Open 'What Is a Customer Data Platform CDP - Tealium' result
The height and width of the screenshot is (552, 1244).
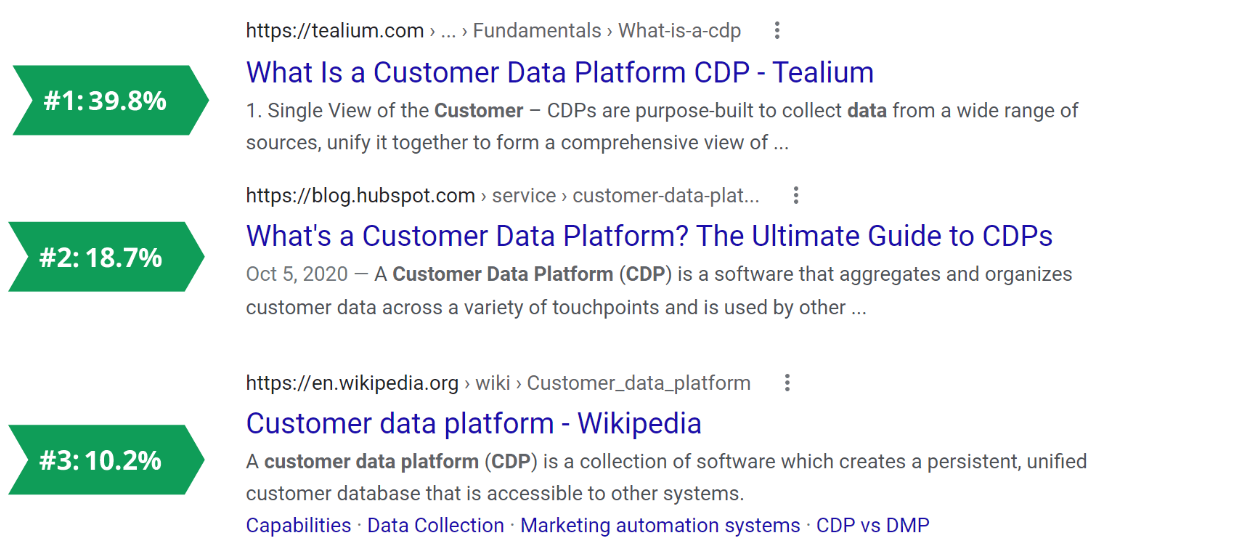coord(560,72)
